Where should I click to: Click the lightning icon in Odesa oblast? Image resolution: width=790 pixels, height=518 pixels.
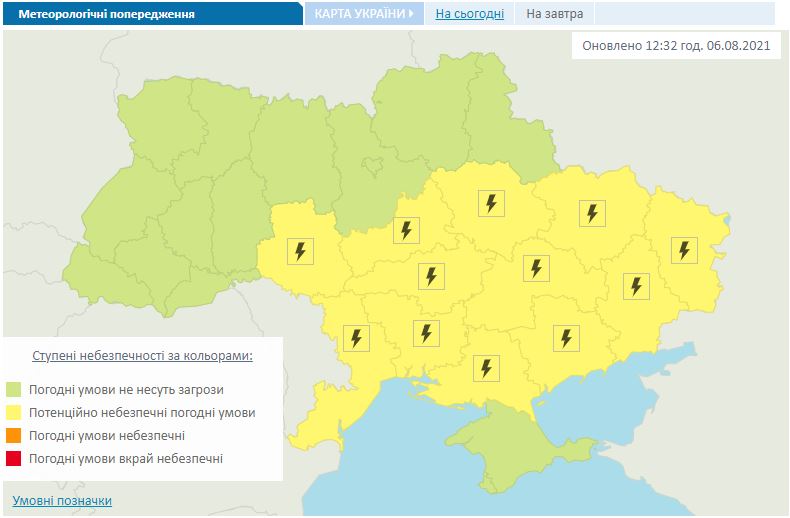355,338
